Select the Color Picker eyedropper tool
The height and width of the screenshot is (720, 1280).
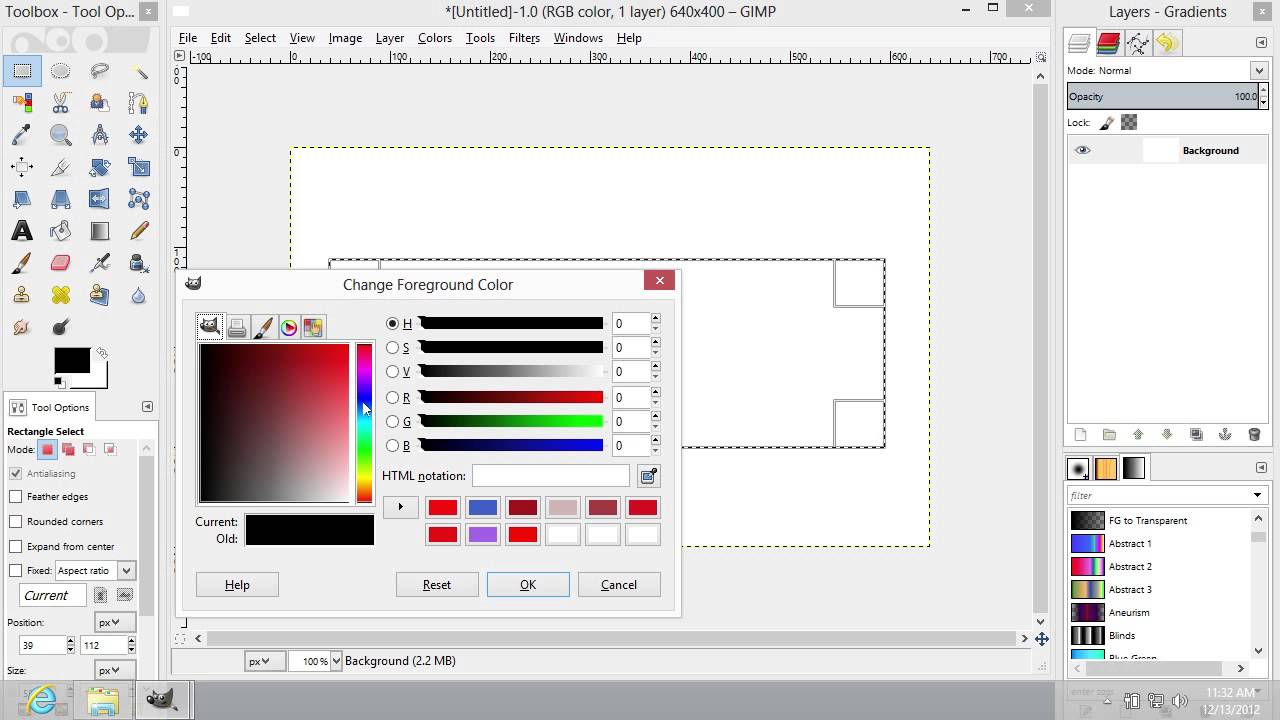pos(22,135)
